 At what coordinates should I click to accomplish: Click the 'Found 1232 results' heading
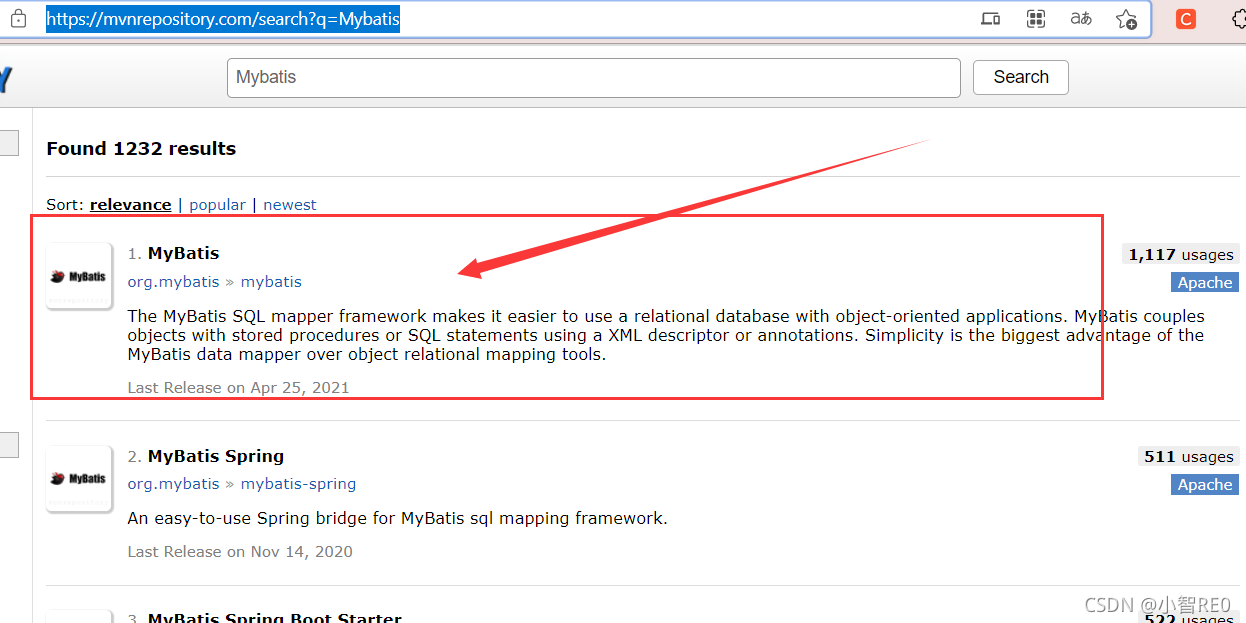coord(141,148)
